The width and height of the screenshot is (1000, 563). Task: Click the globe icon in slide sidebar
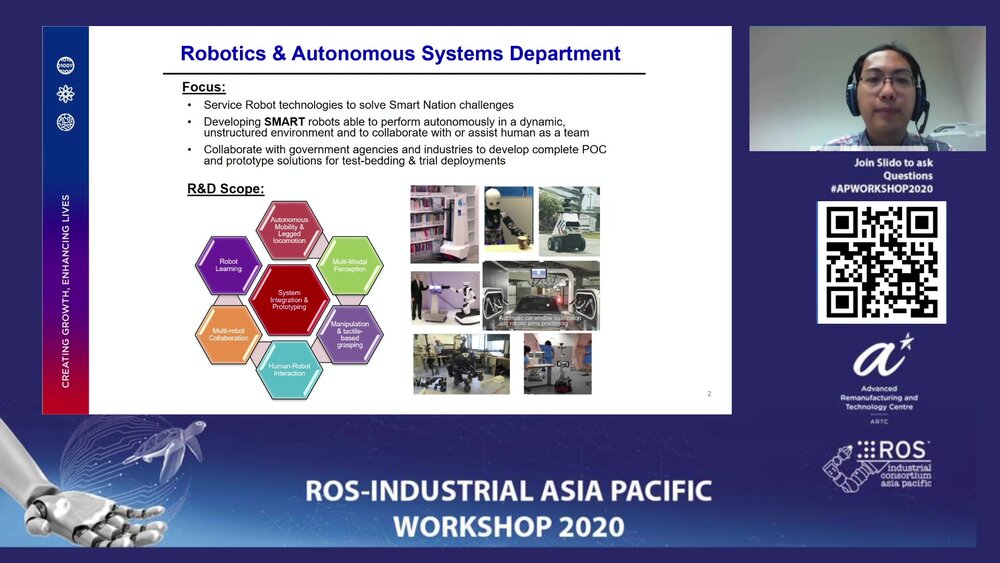click(x=65, y=122)
